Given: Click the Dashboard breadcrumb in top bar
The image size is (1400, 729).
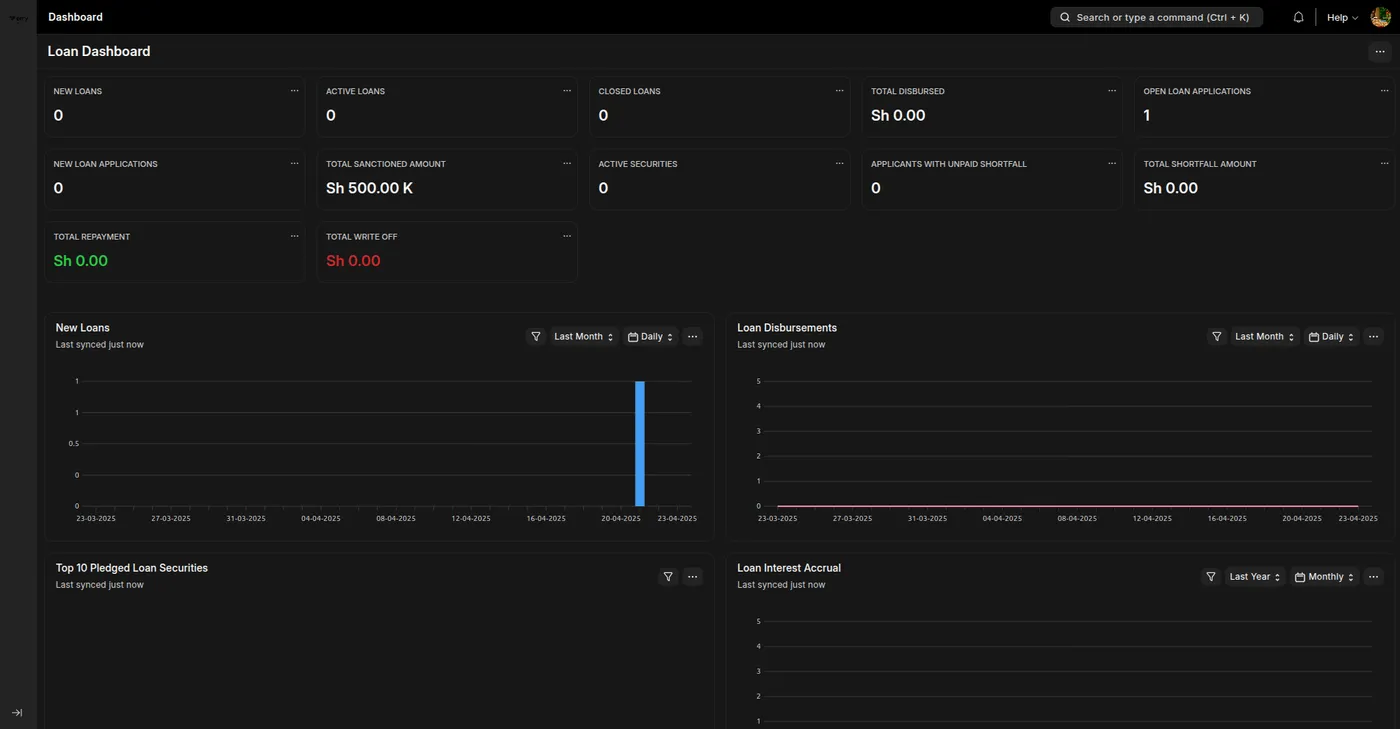Looking at the screenshot, I should (75, 17).
